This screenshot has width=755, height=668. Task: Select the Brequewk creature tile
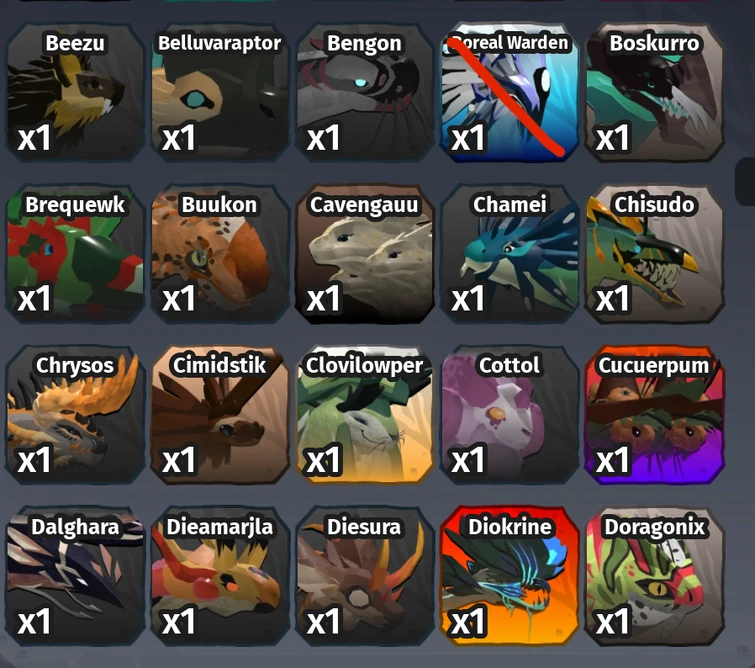click(x=75, y=253)
